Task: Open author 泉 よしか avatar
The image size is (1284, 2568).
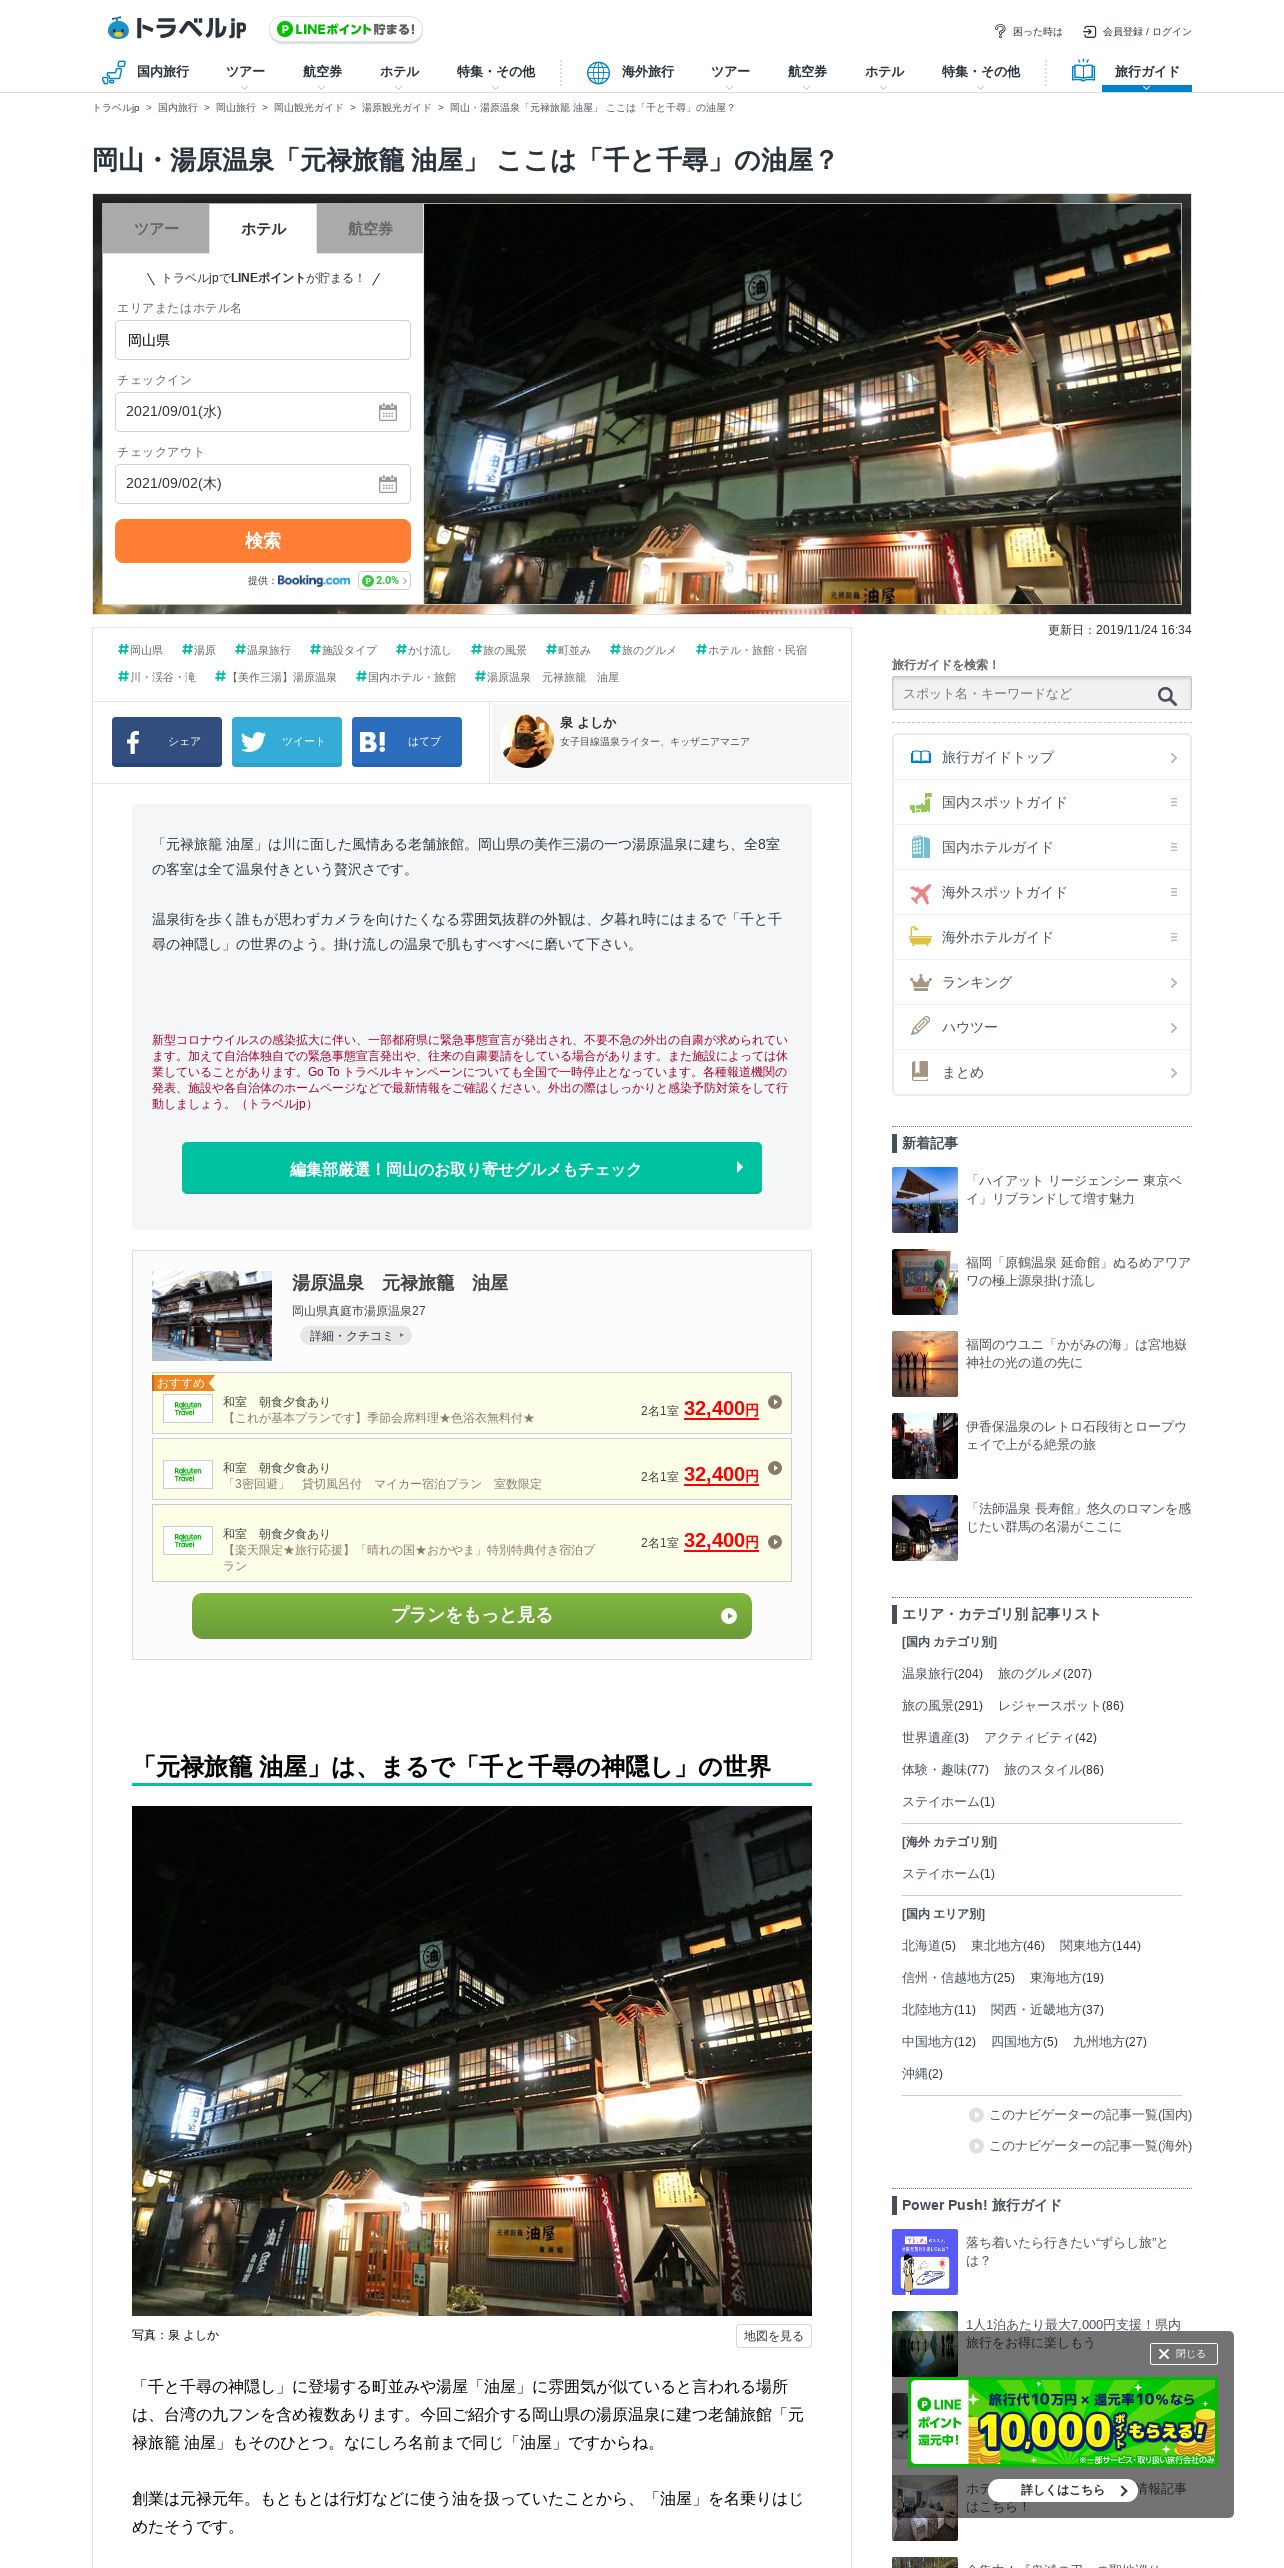Action: [x=527, y=741]
